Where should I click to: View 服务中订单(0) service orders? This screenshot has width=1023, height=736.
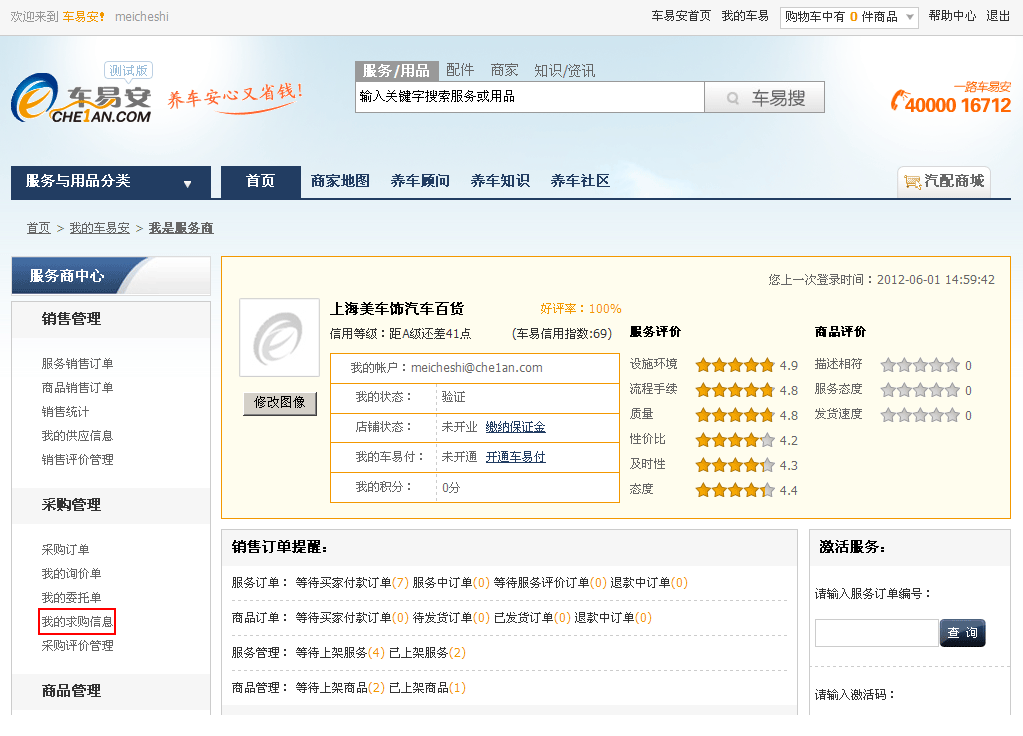tap(451, 583)
